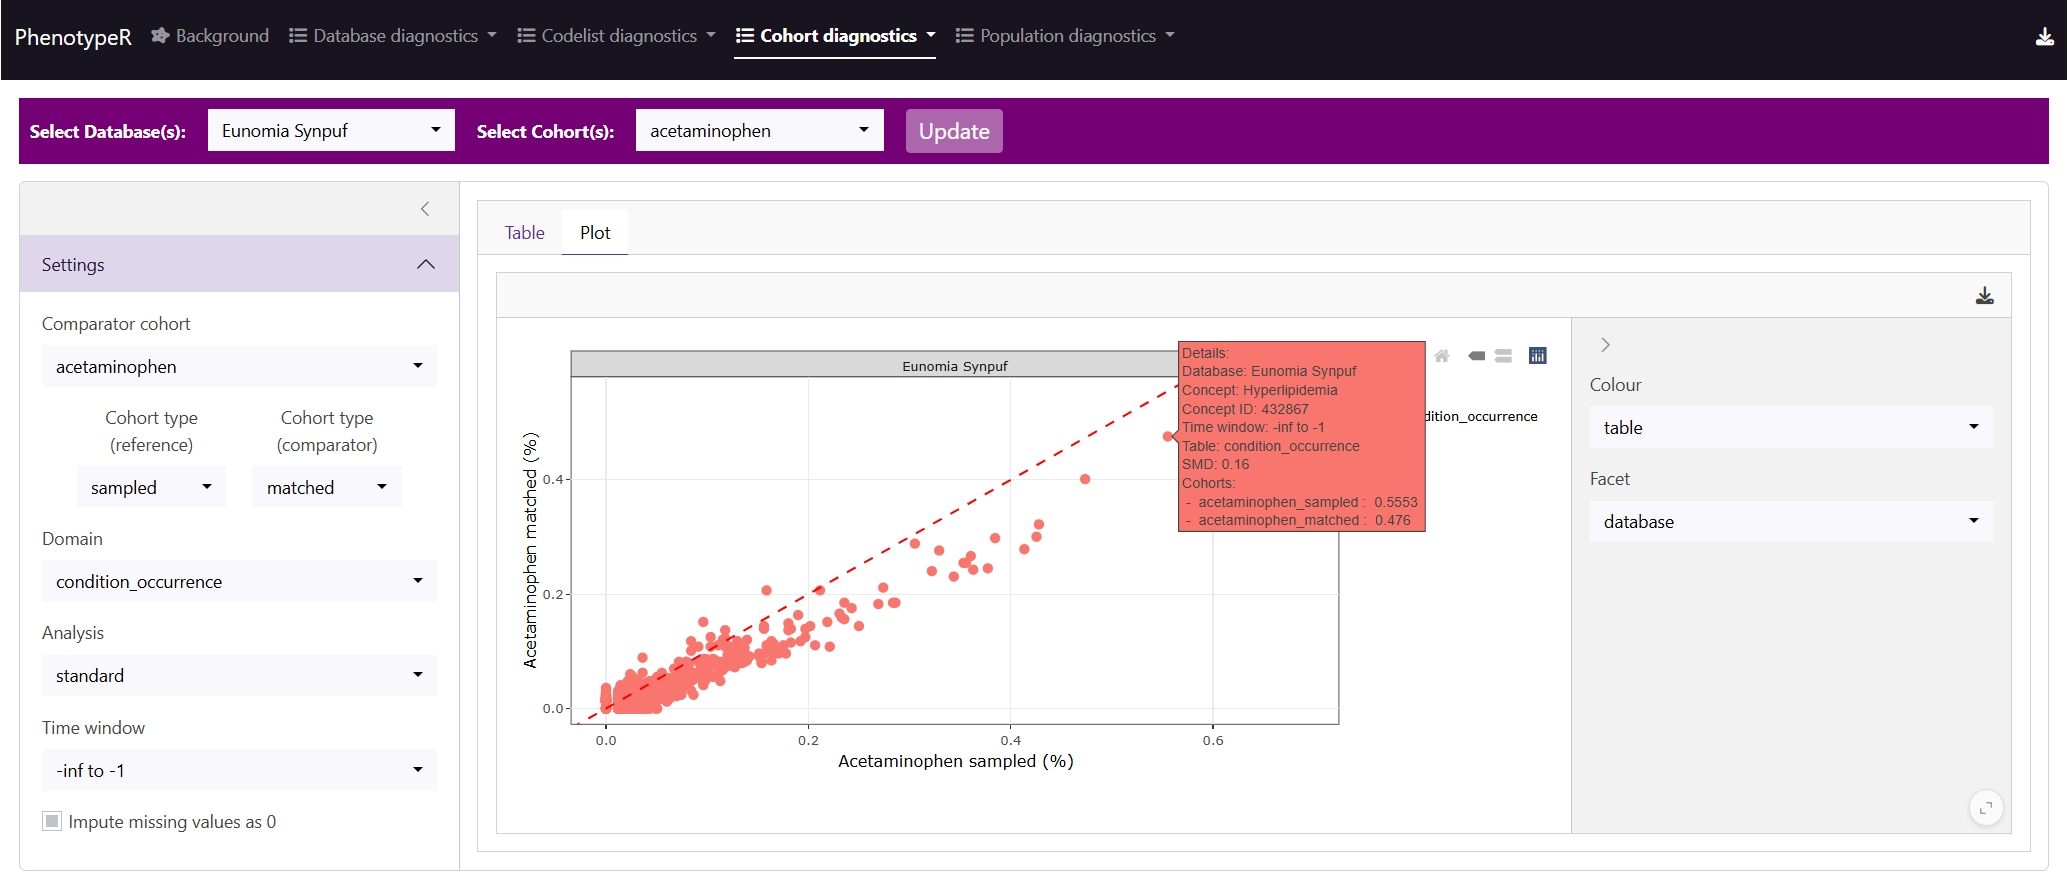Open the Codelist diagnostics menu
The image size is (2071, 889).
pyautogui.click(x=617, y=36)
